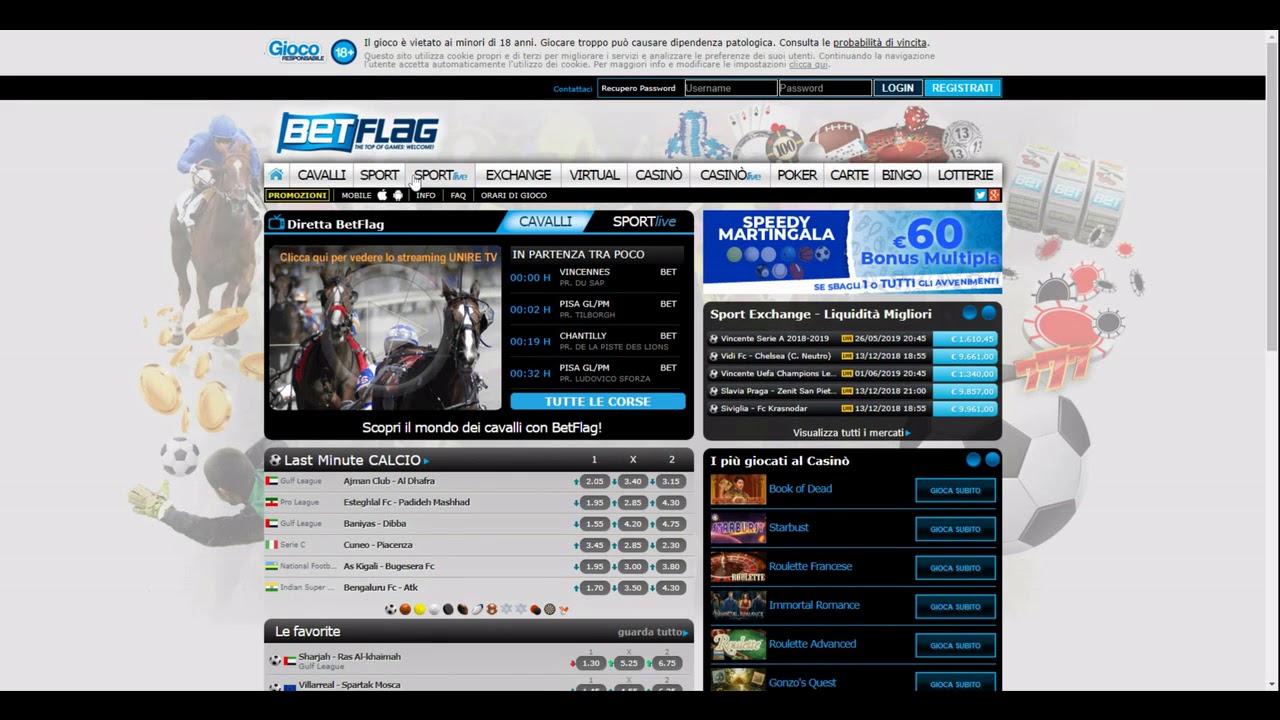Switch to CAVALLI tab in Diretta BetFlag
The image size is (1280, 720).
tap(545, 222)
